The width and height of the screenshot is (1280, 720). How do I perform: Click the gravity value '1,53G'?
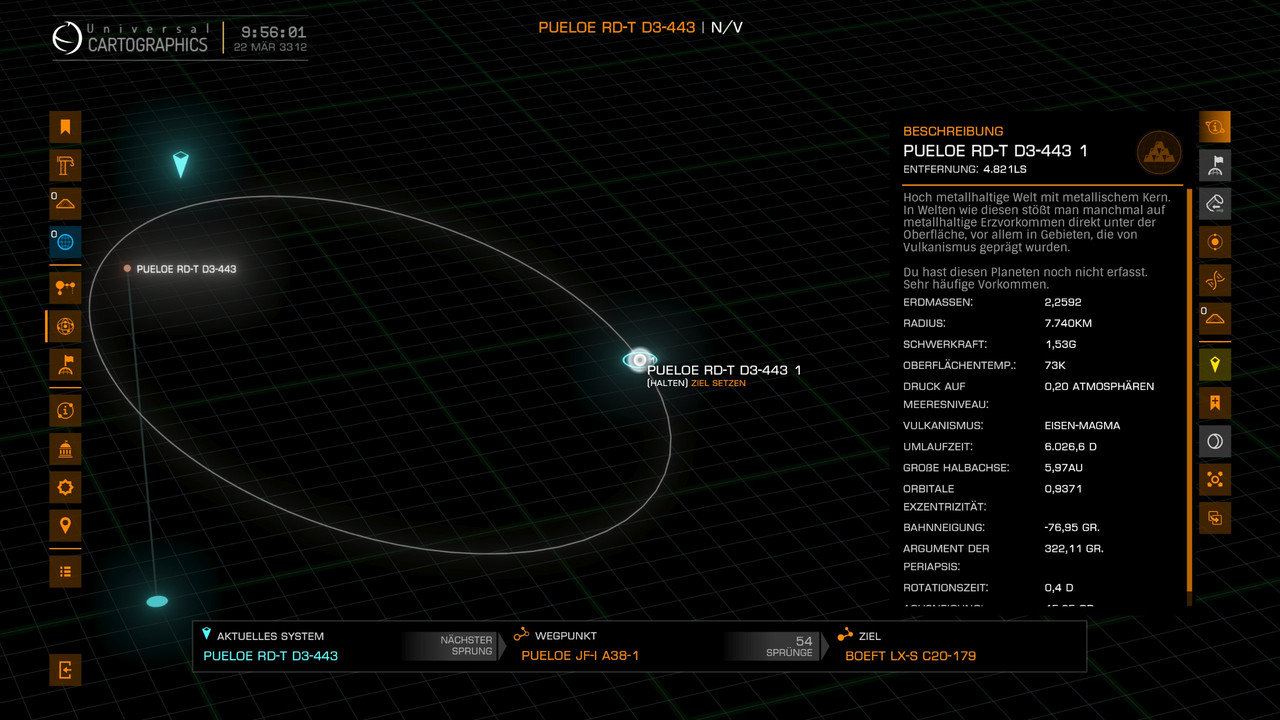point(1060,344)
